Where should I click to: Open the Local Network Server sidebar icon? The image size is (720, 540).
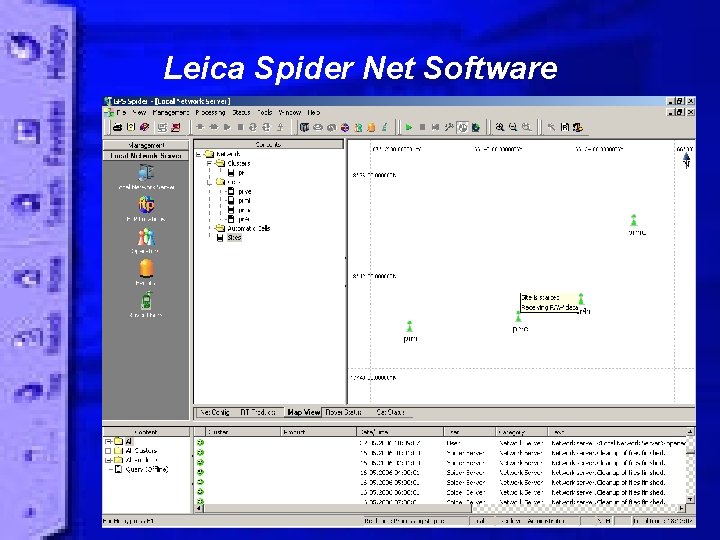146,173
